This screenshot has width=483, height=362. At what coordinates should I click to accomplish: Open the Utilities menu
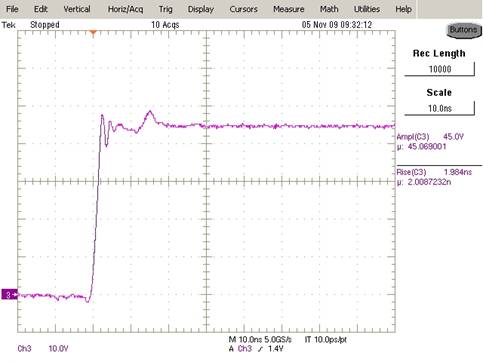pyautogui.click(x=367, y=9)
